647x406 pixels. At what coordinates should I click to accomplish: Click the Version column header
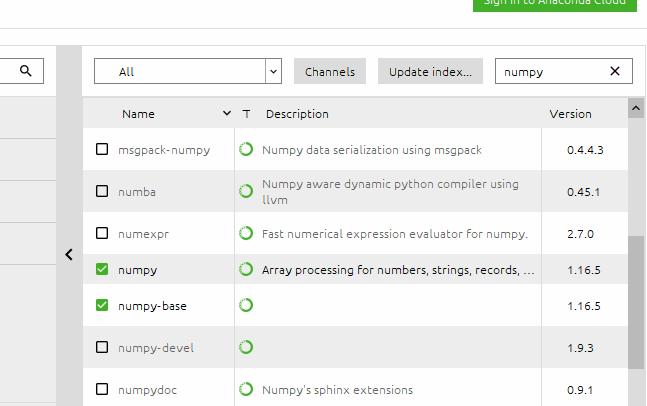coord(570,114)
